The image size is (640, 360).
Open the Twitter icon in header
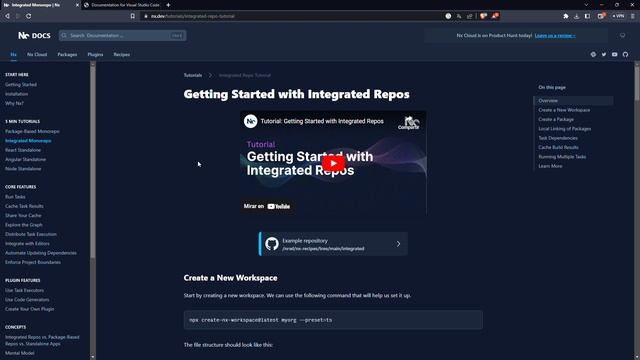click(x=604, y=54)
